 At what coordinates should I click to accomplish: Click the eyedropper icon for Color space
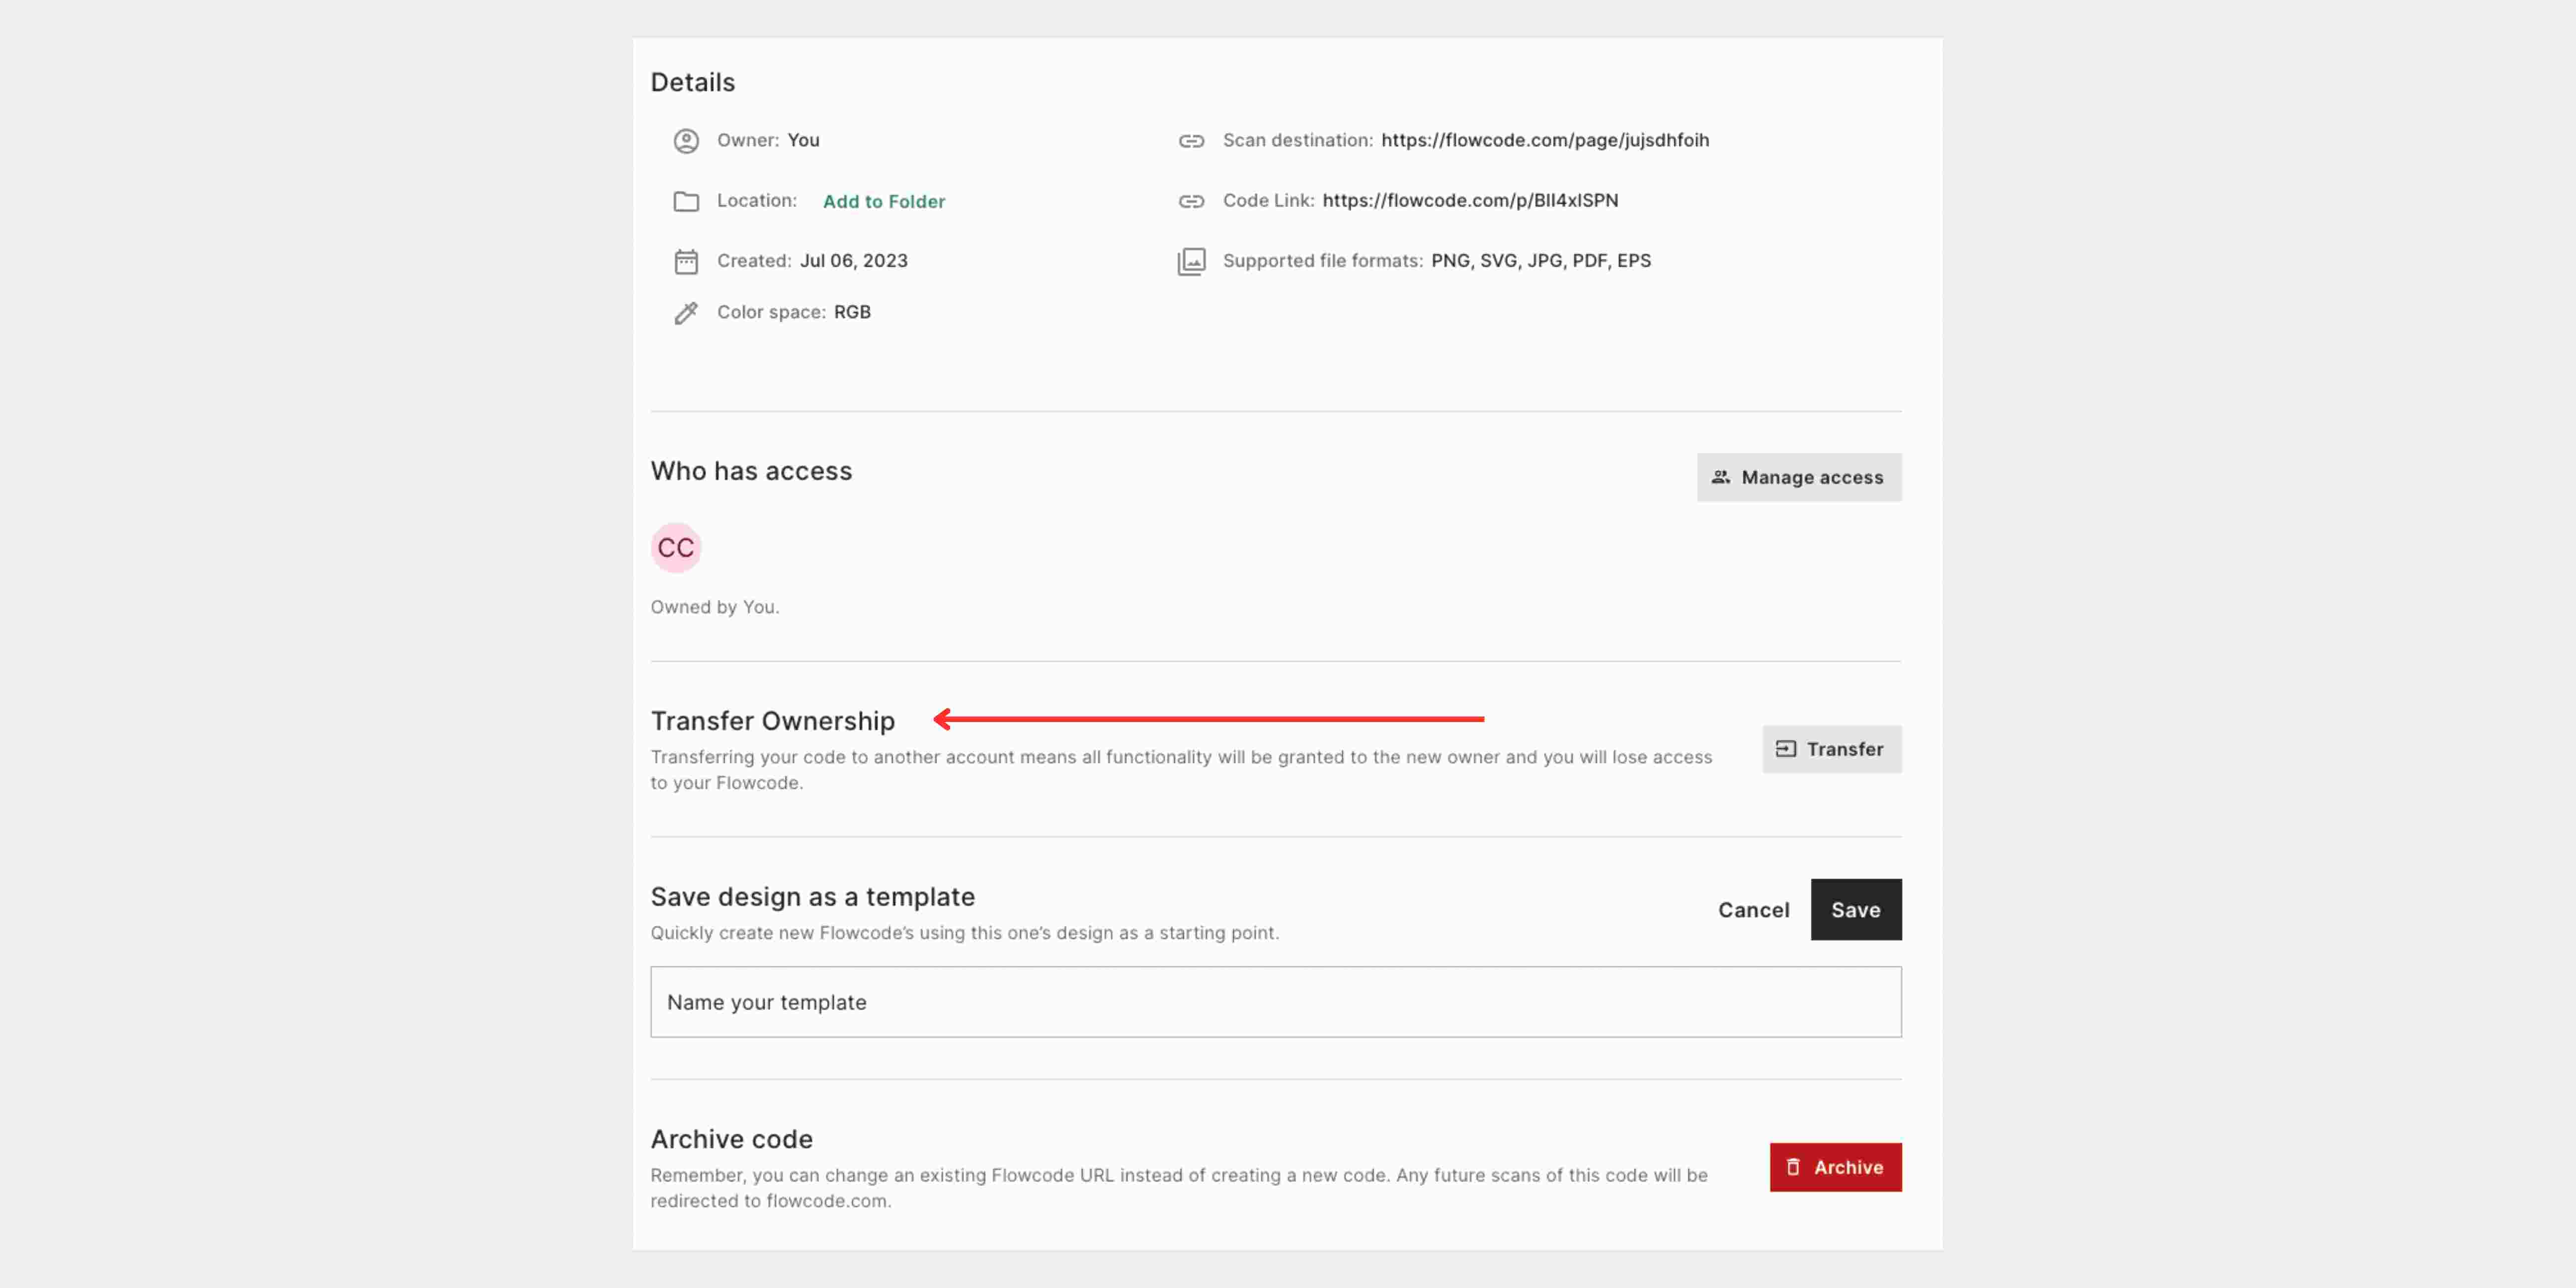686,312
